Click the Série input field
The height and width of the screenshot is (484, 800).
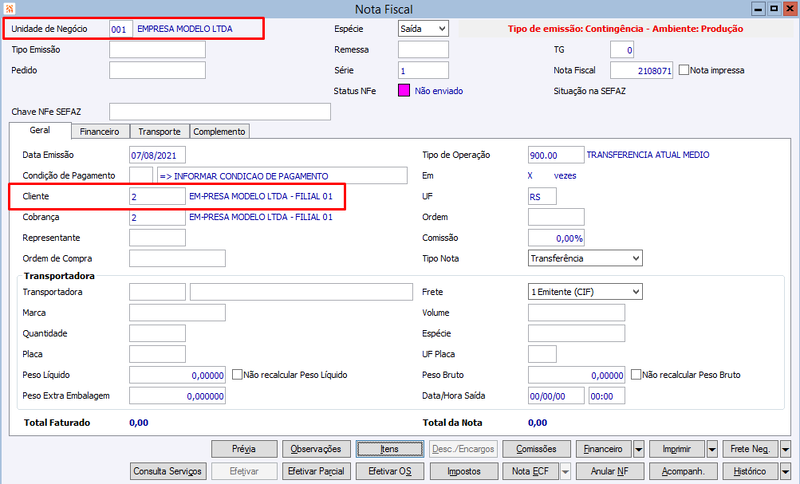[x=423, y=70]
